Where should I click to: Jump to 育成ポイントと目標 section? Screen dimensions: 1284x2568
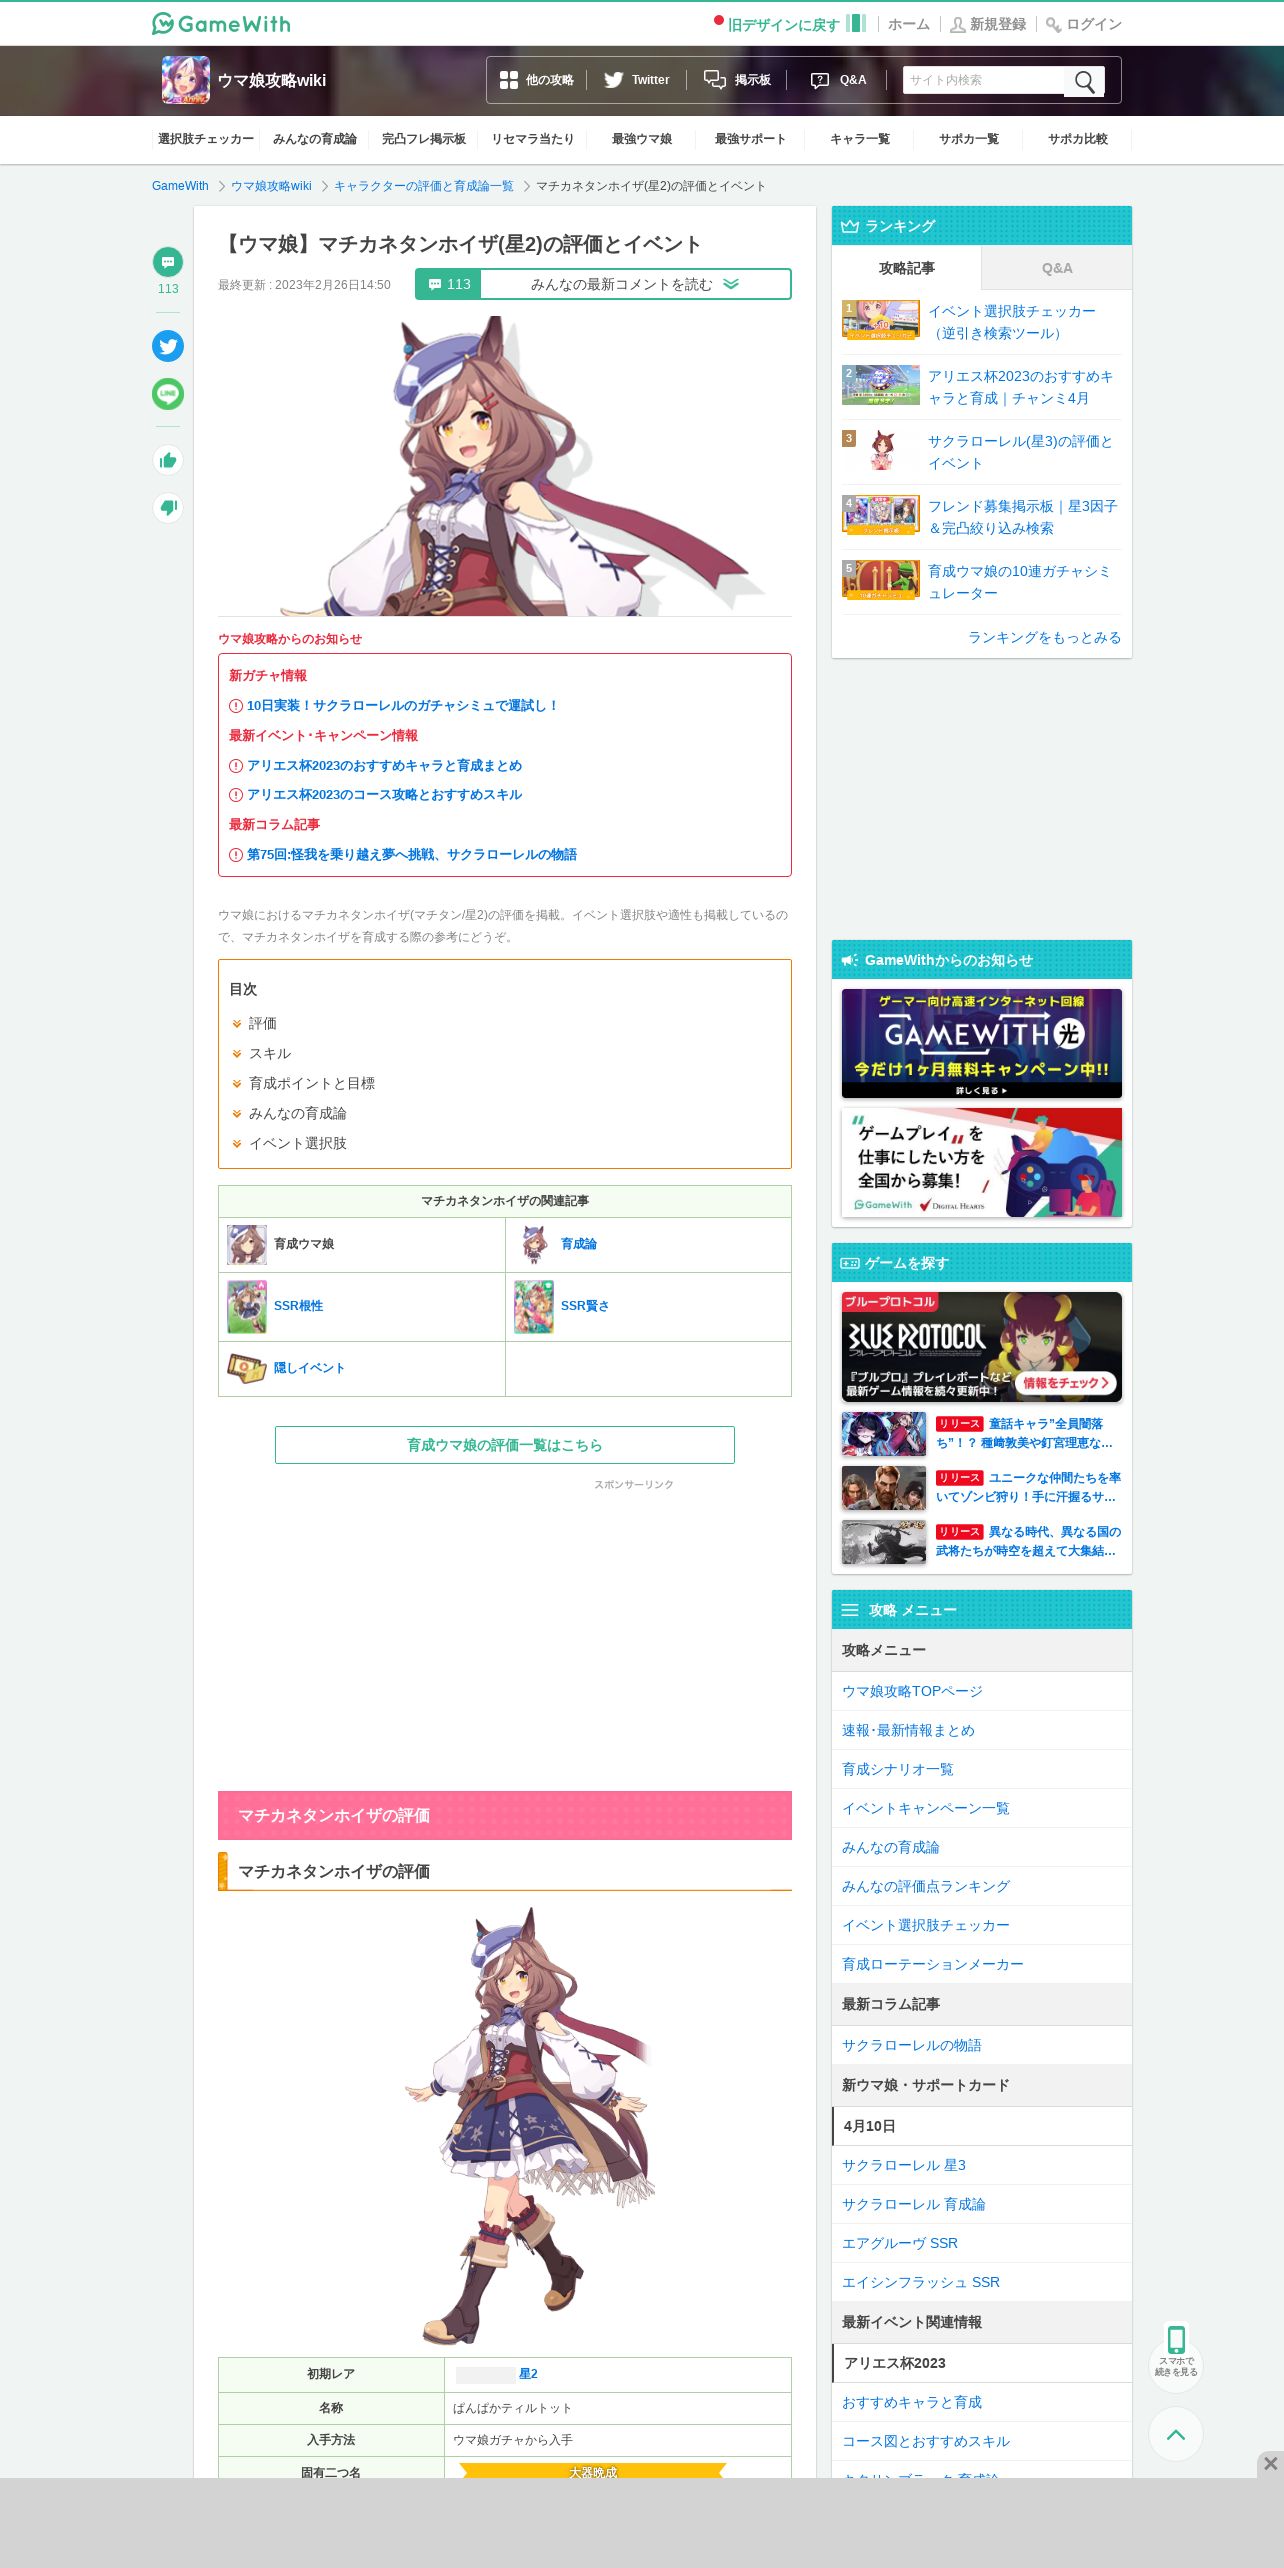pos(311,1083)
